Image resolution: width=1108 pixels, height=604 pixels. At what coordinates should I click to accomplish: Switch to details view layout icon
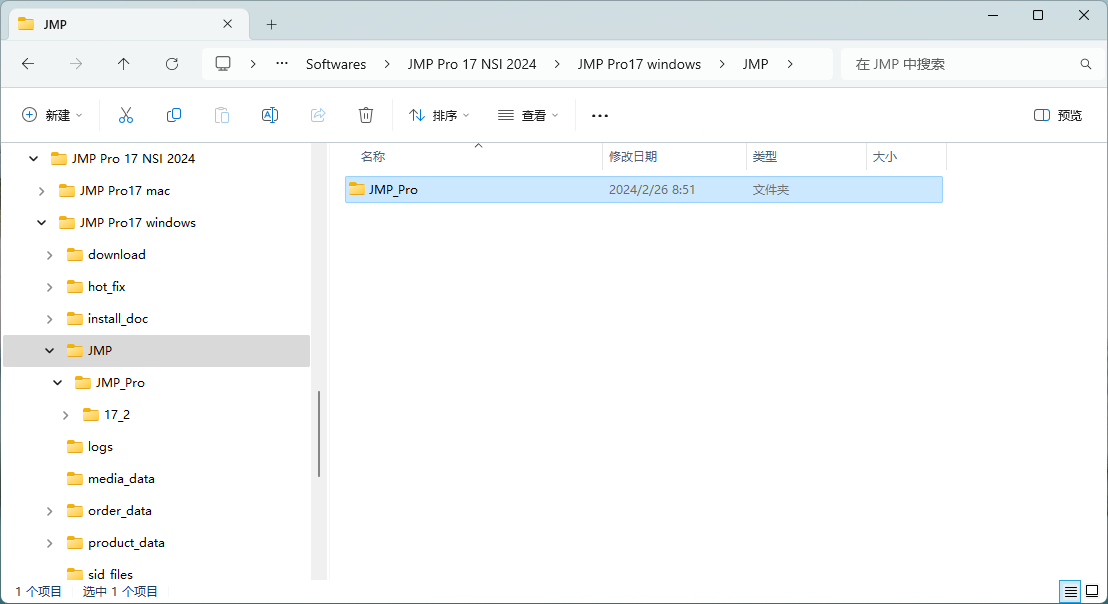click(1071, 591)
